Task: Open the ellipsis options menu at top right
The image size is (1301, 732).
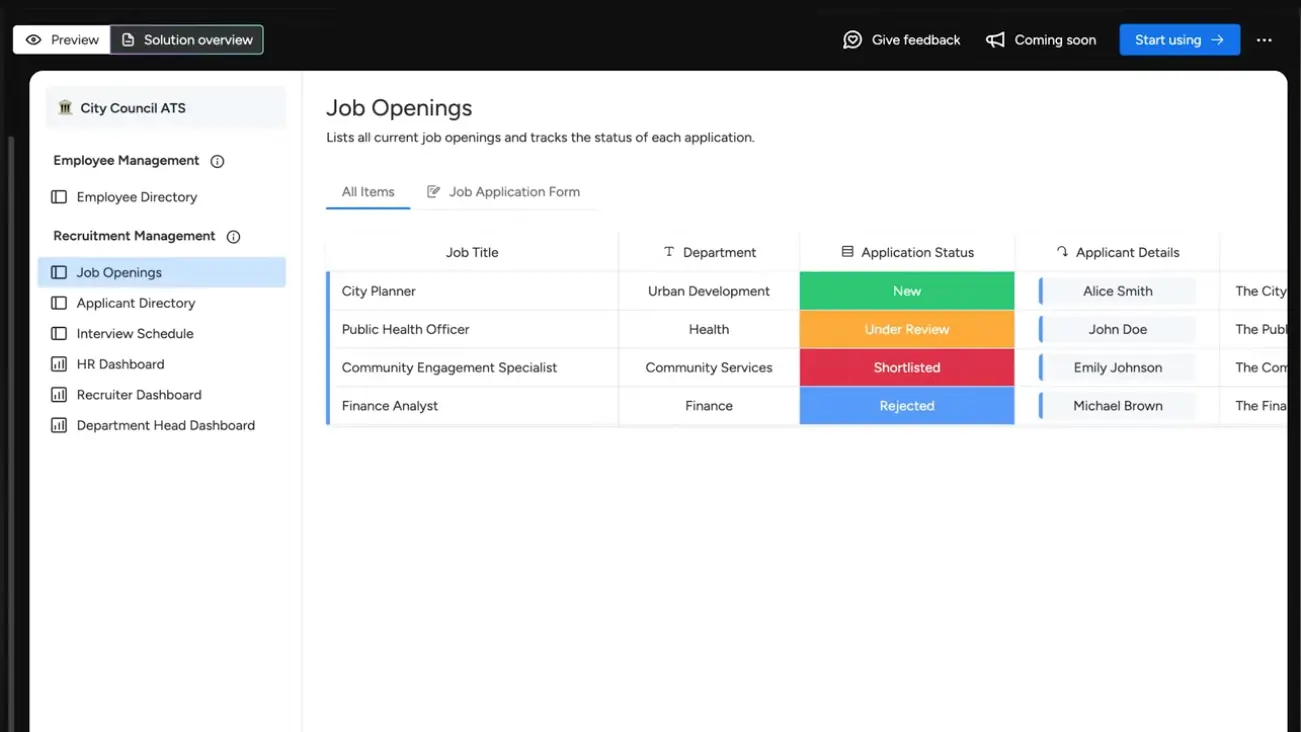Action: [x=1264, y=39]
